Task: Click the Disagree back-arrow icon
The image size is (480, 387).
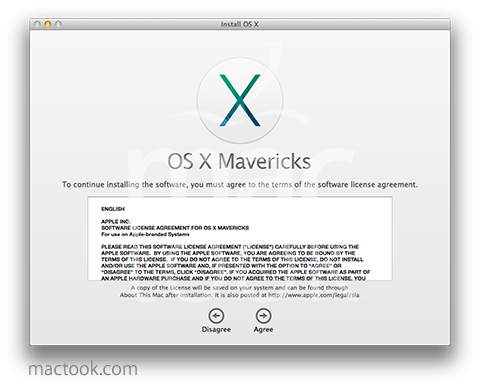Action: [x=216, y=316]
